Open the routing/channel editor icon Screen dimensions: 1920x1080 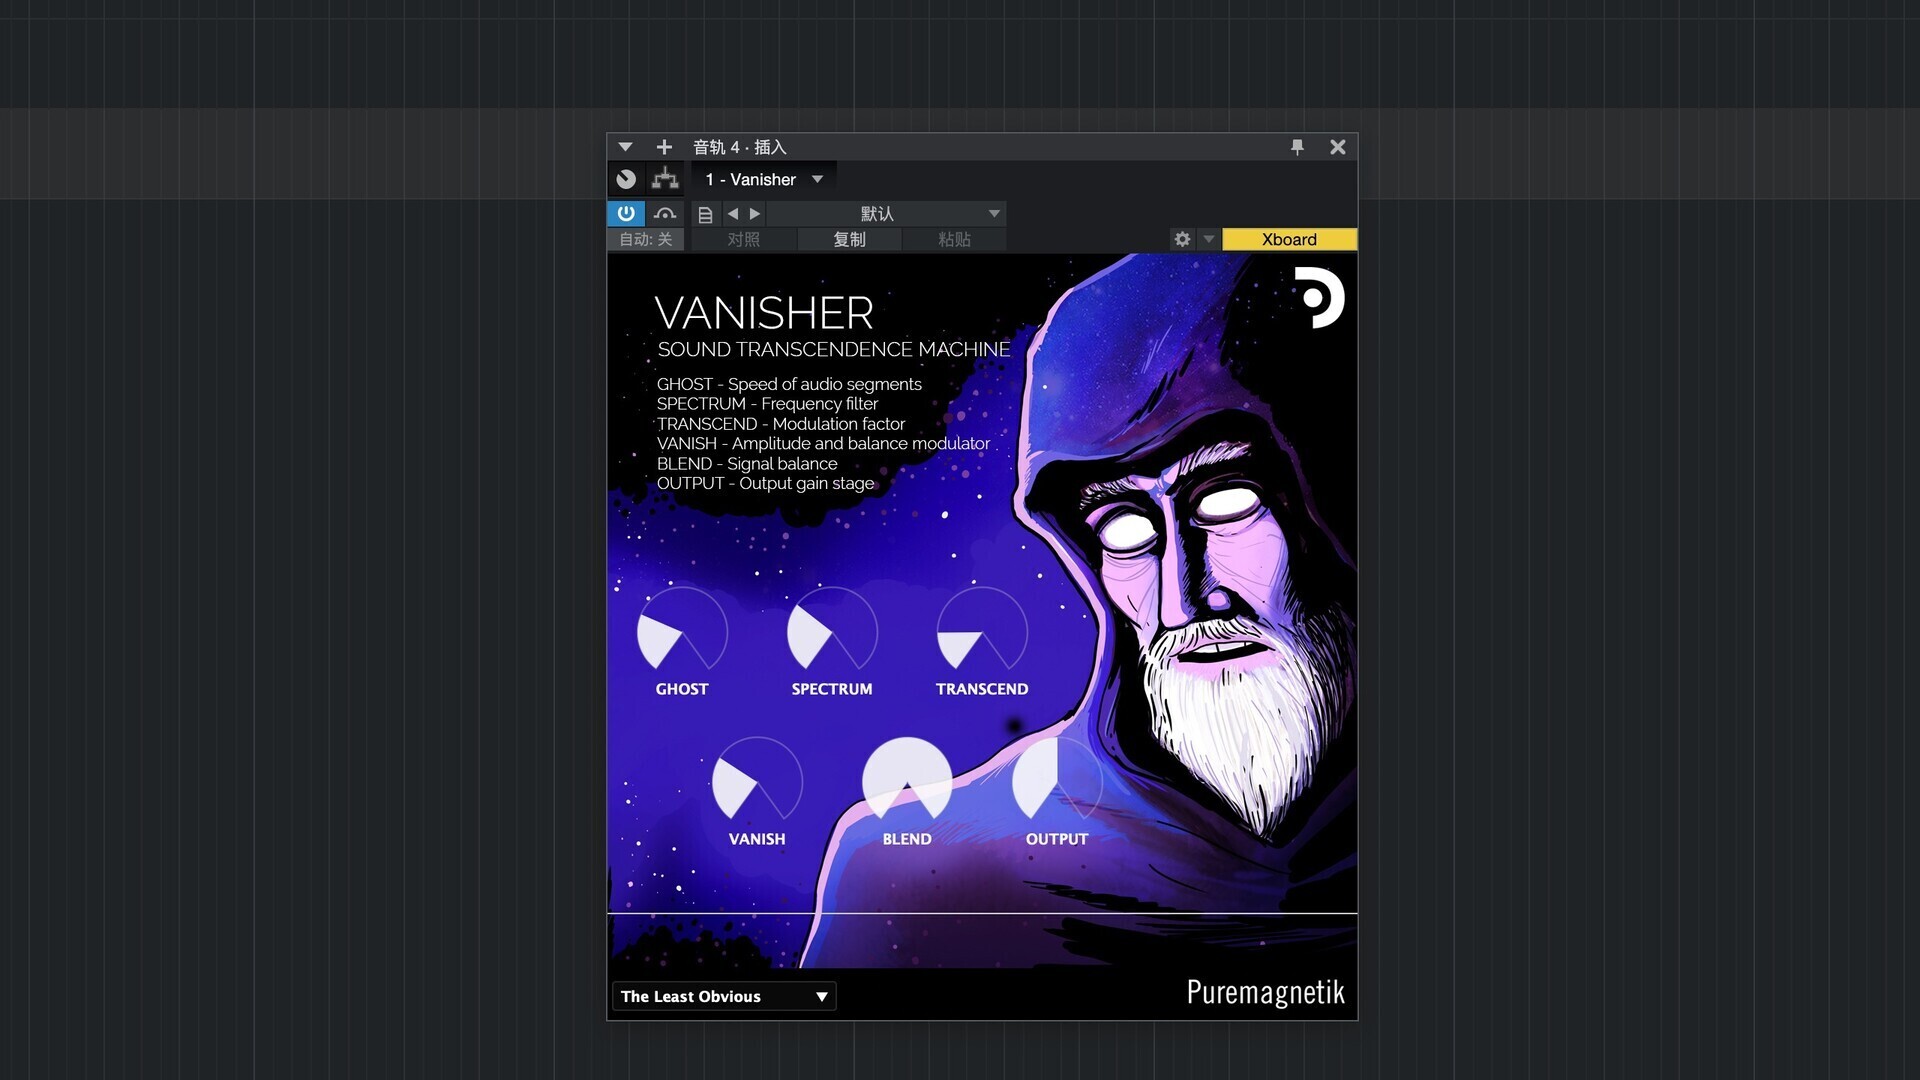665,179
